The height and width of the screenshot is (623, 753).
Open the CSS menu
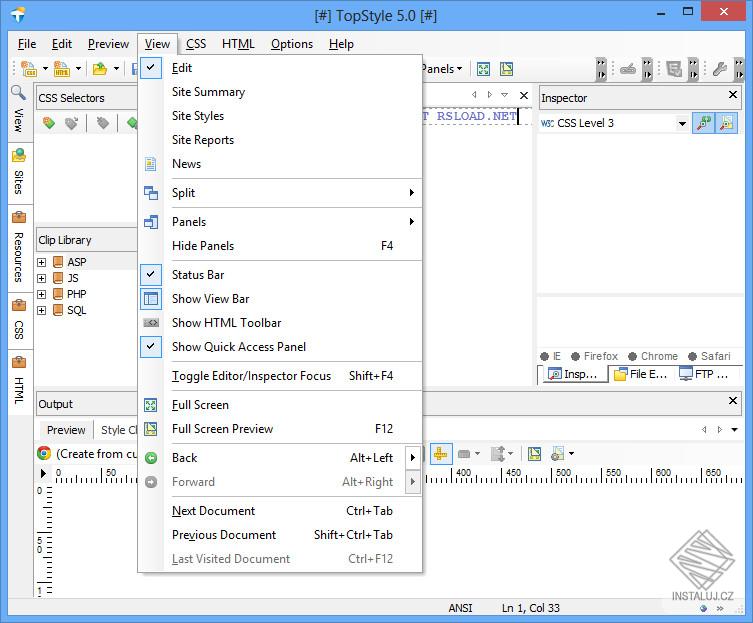pos(196,44)
